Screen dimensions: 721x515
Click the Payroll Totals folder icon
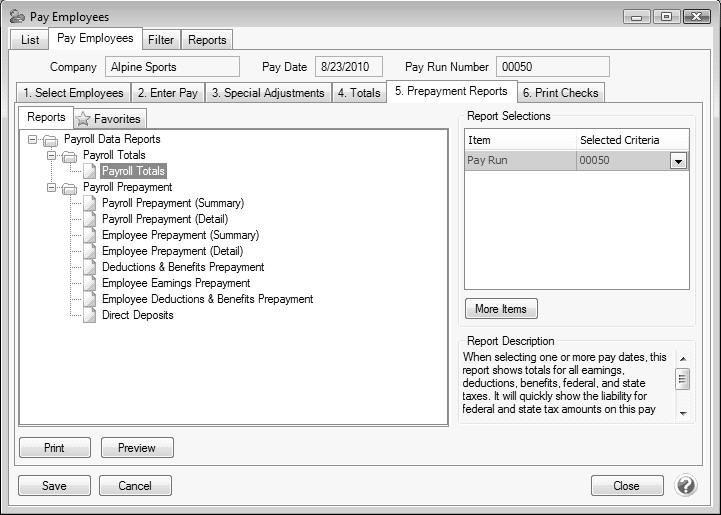pos(70,156)
